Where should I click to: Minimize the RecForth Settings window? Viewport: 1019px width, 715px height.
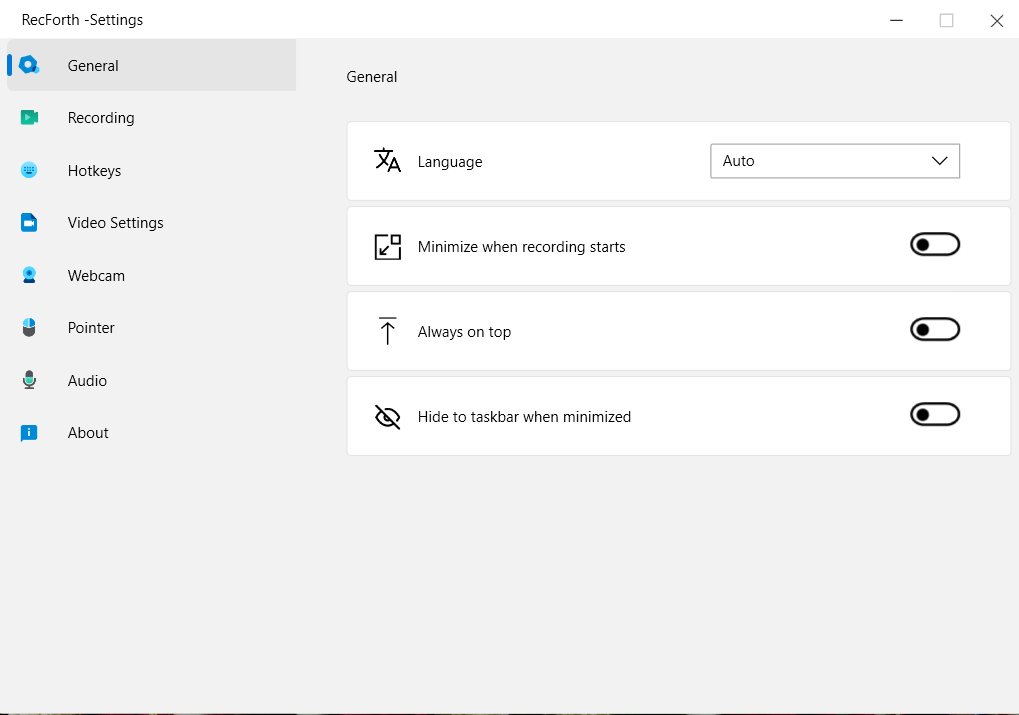896,20
